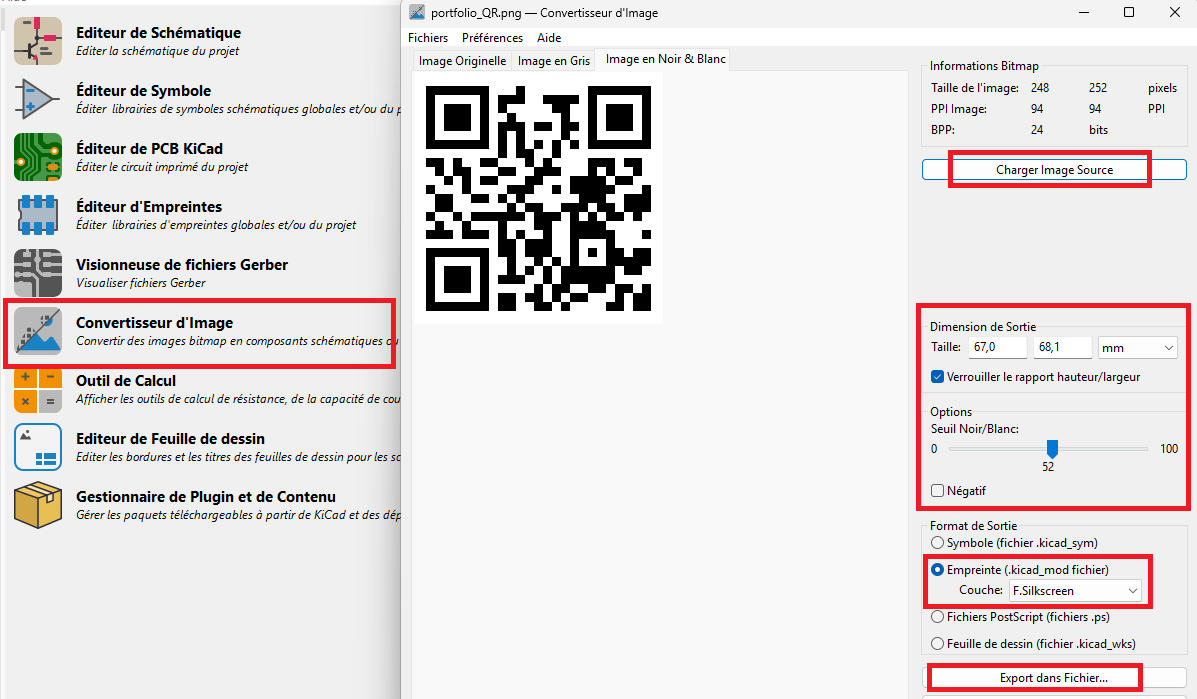Open the Editeur de Schématique icon
Viewport: 1197px width, 699px height.
(x=37, y=41)
